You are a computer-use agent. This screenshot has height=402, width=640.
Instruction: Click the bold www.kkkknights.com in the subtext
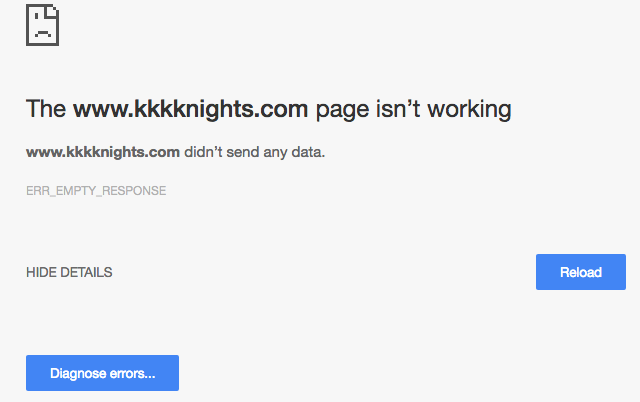[x=103, y=152]
